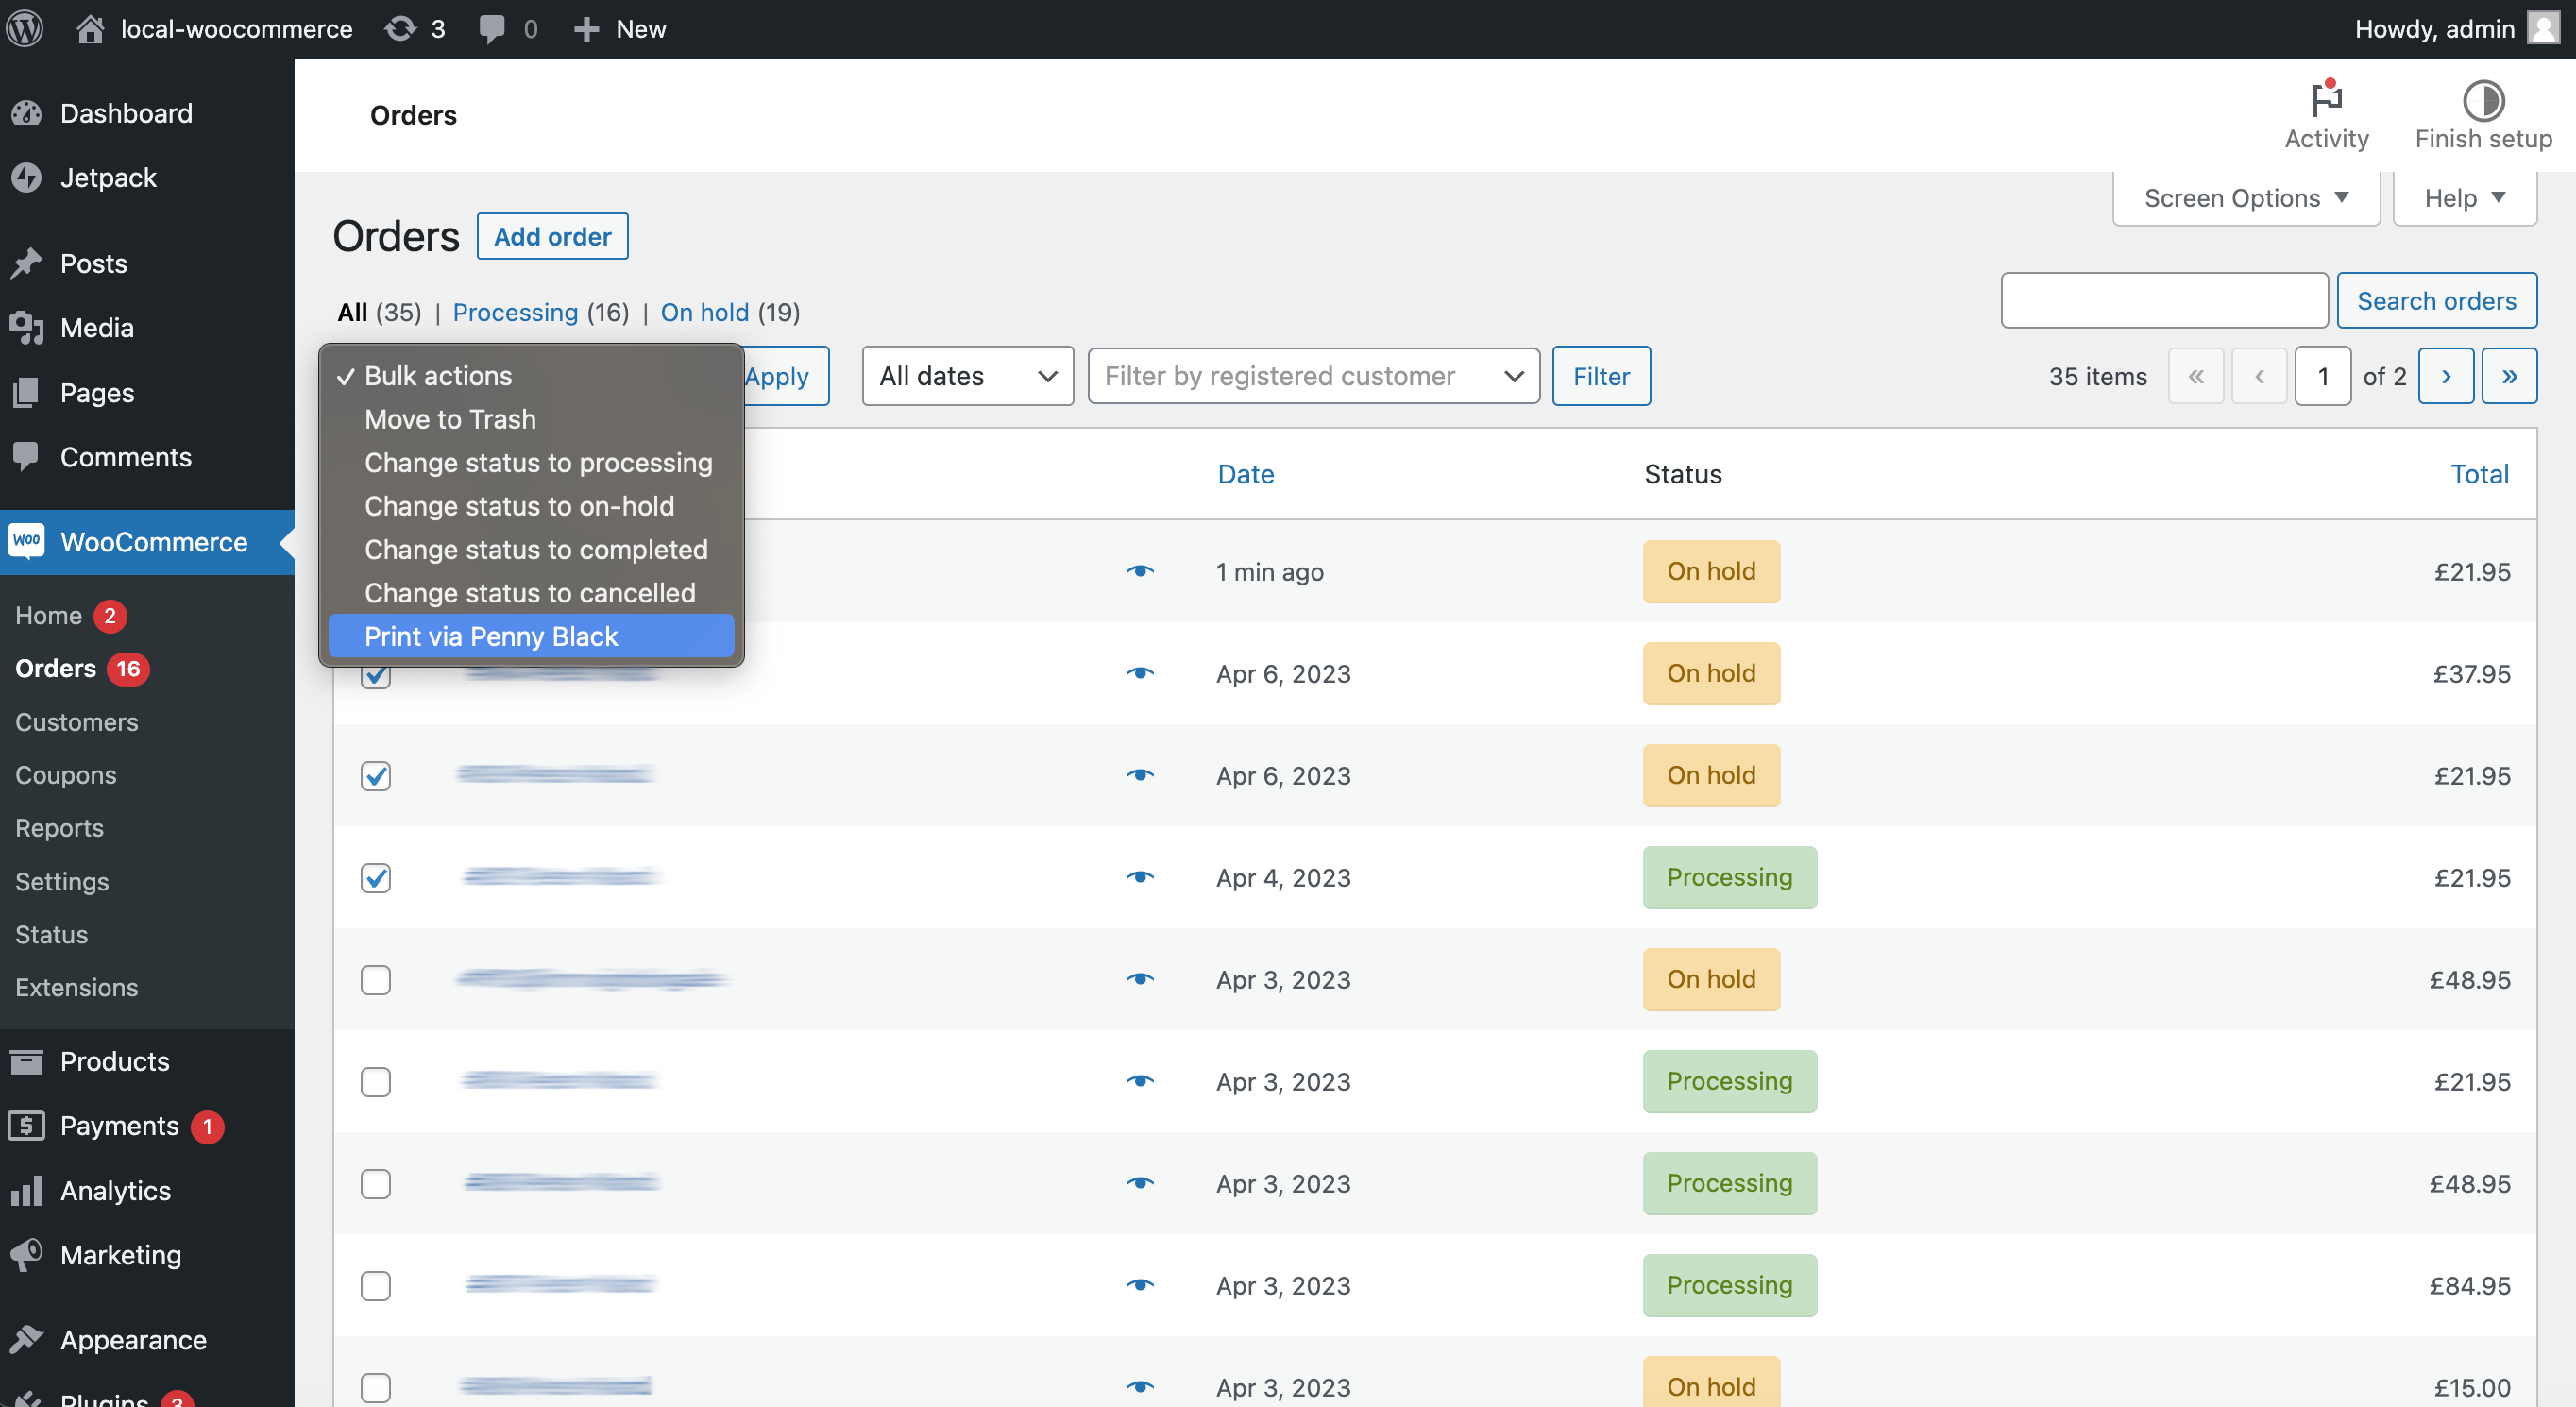Click the Add order button
Viewport: 2576px width, 1407px height.
click(x=552, y=236)
